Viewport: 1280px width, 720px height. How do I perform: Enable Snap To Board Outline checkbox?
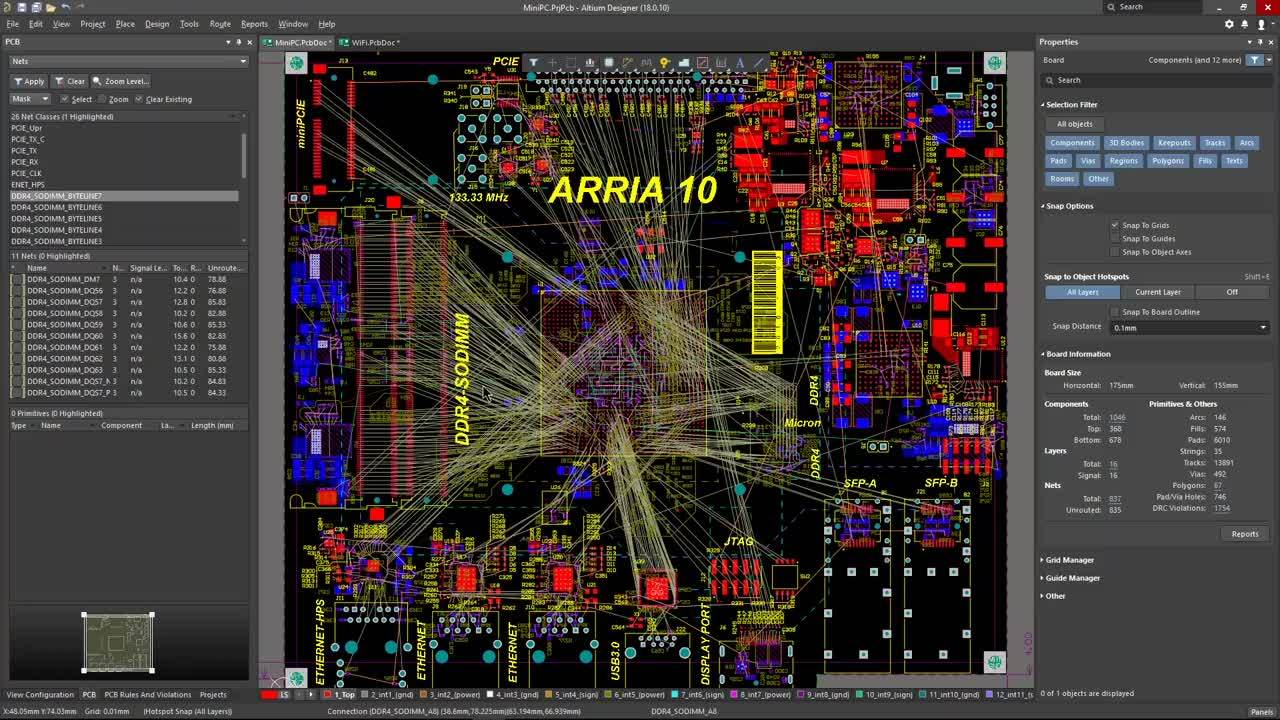point(1115,312)
